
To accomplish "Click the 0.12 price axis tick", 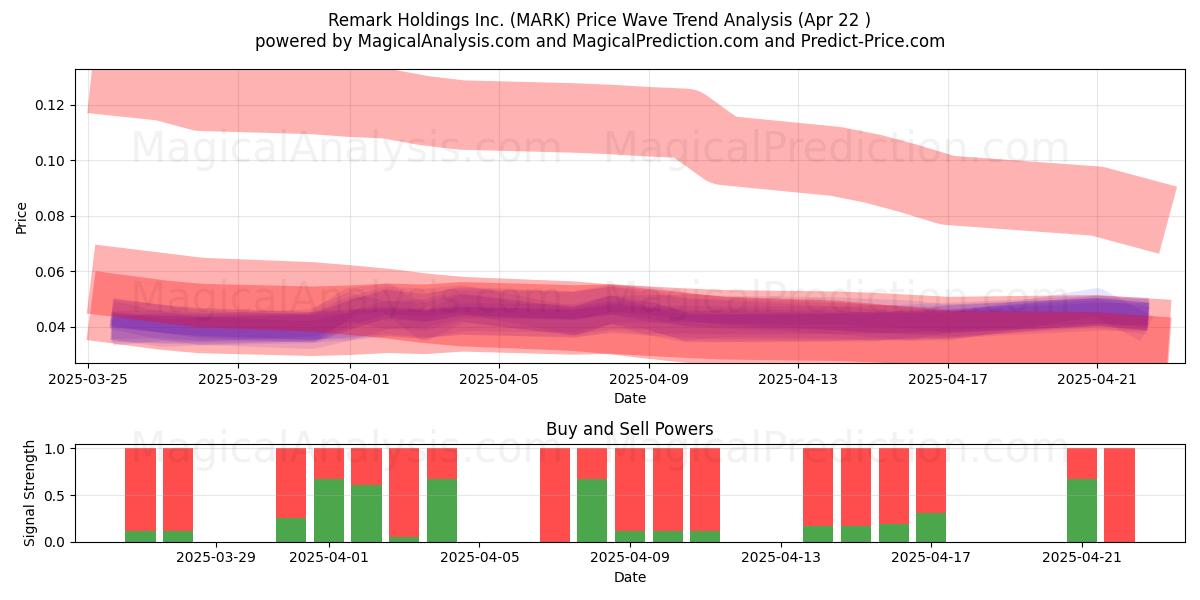I will 52,105.
